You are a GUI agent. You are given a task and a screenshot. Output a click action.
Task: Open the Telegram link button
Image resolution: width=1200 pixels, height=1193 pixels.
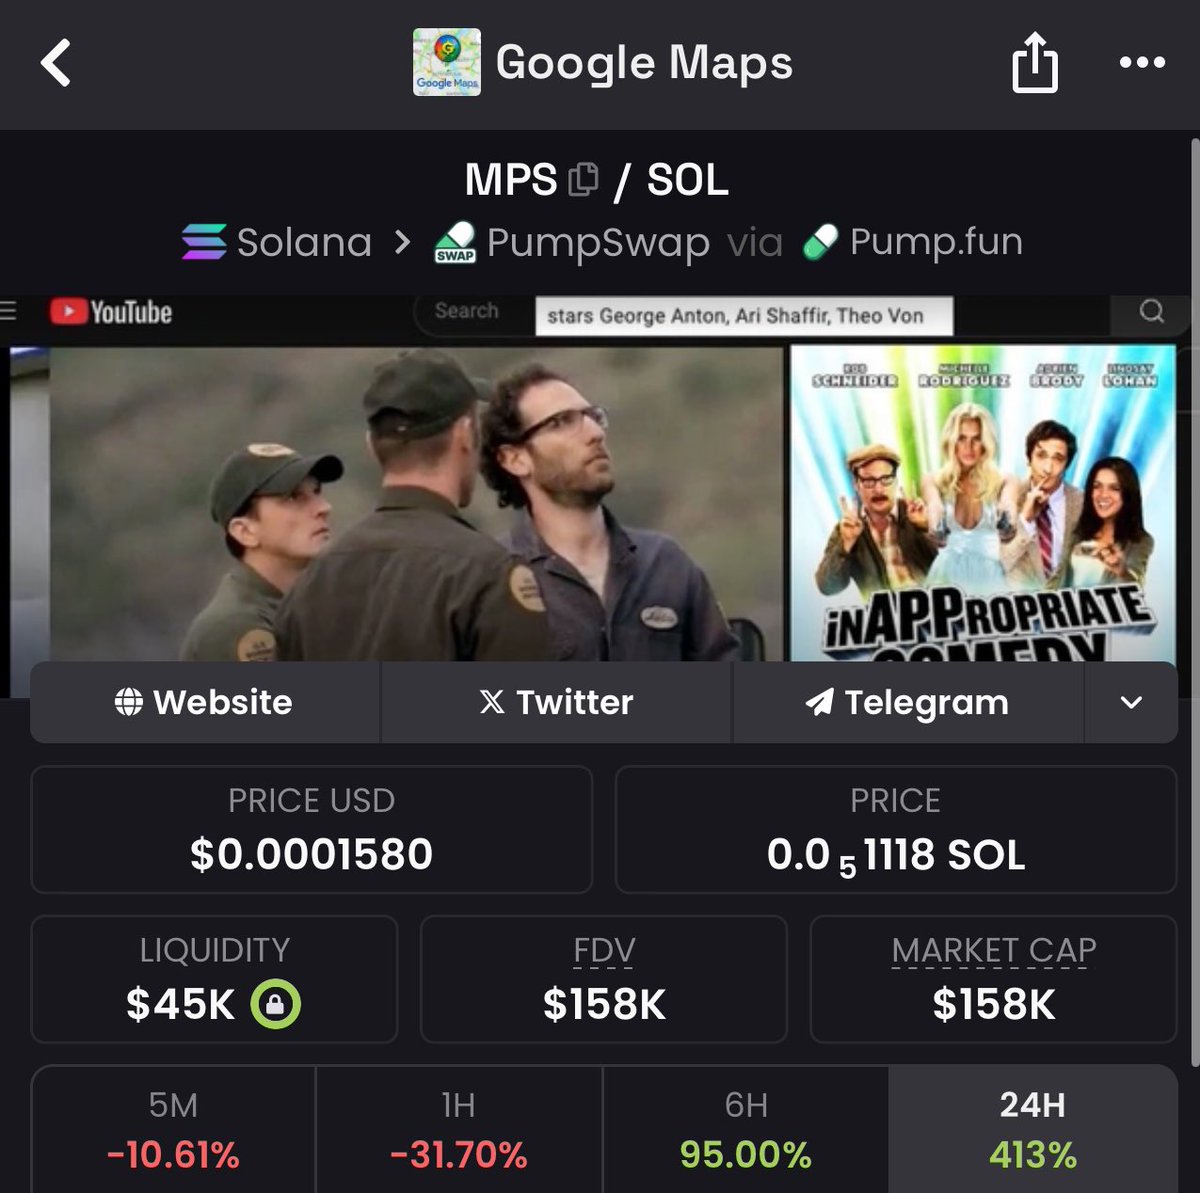[908, 702]
